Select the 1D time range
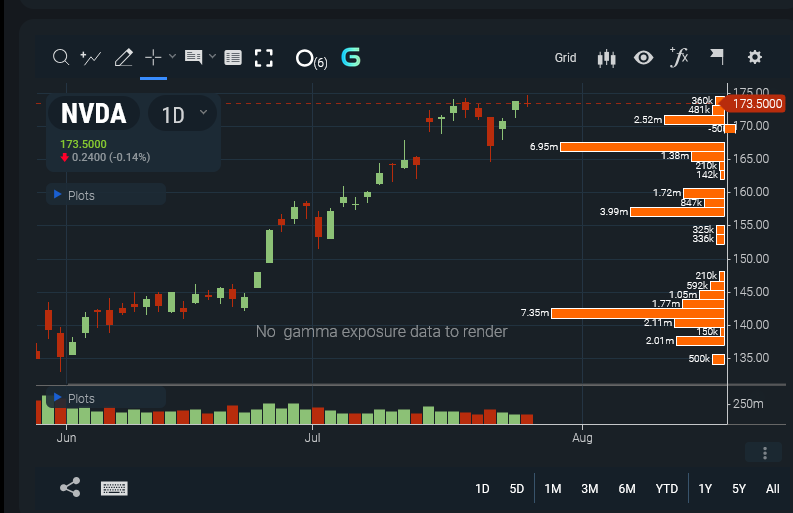This screenshot has height=513, width=793. [x=482, y=489]
